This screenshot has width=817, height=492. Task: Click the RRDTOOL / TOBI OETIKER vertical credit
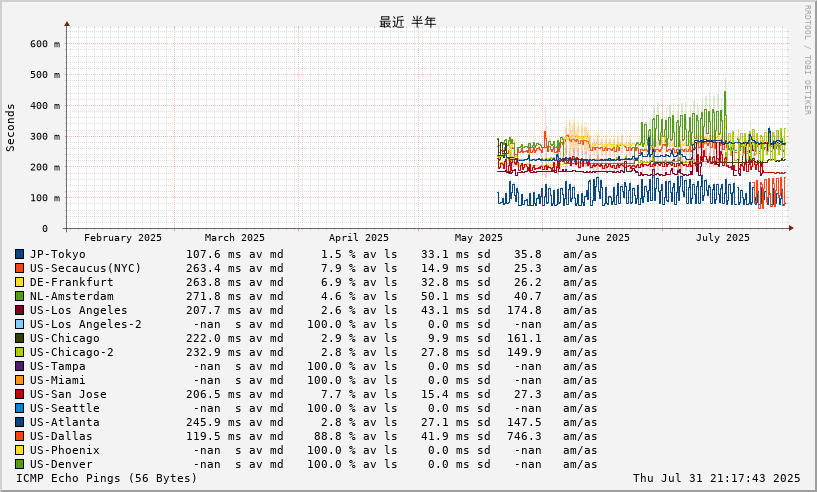click(807, 60)
